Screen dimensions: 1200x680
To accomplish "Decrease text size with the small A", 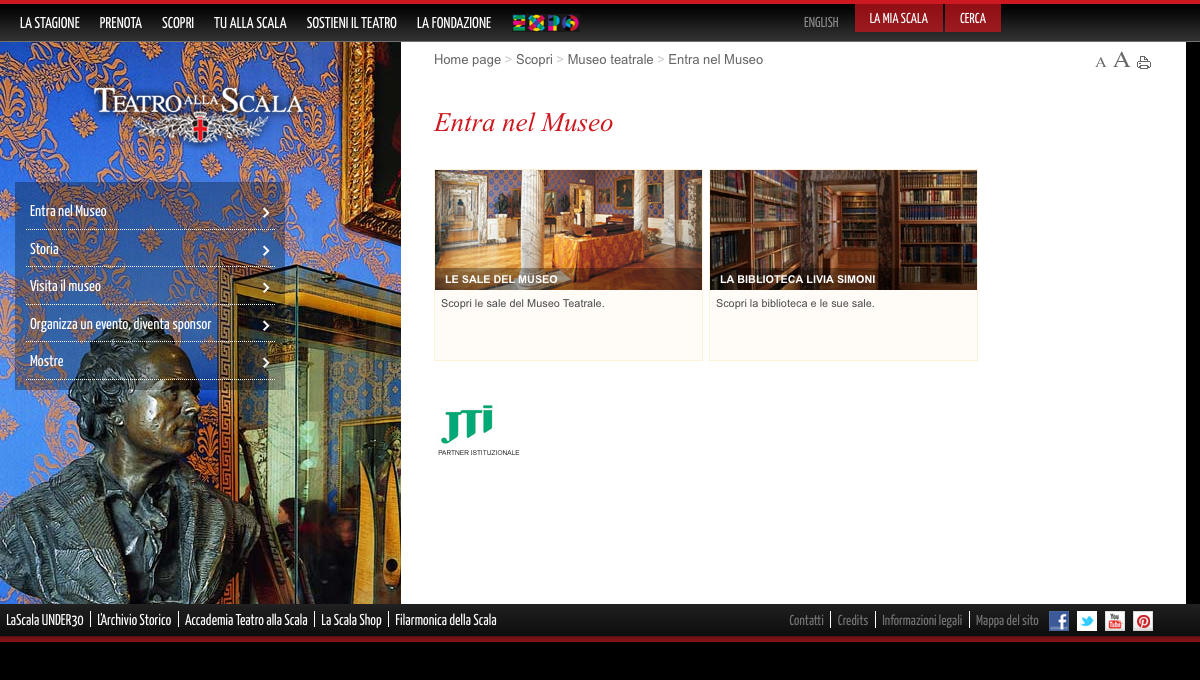I will (x=1101, y=62).
